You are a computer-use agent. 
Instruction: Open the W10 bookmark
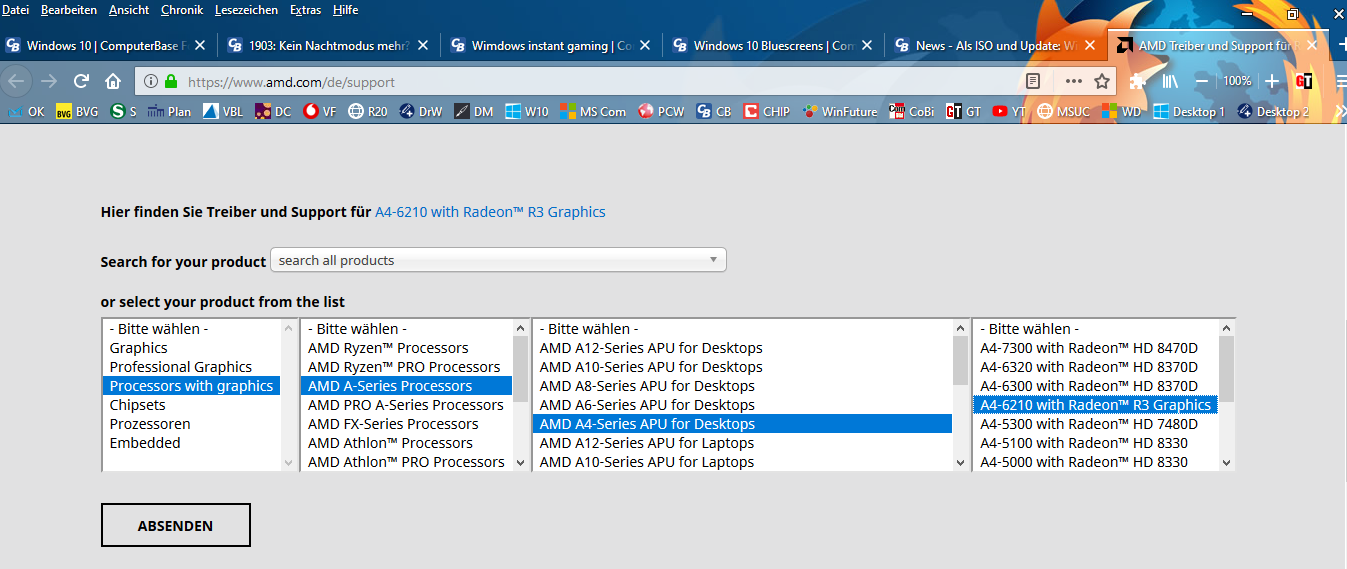526,112
